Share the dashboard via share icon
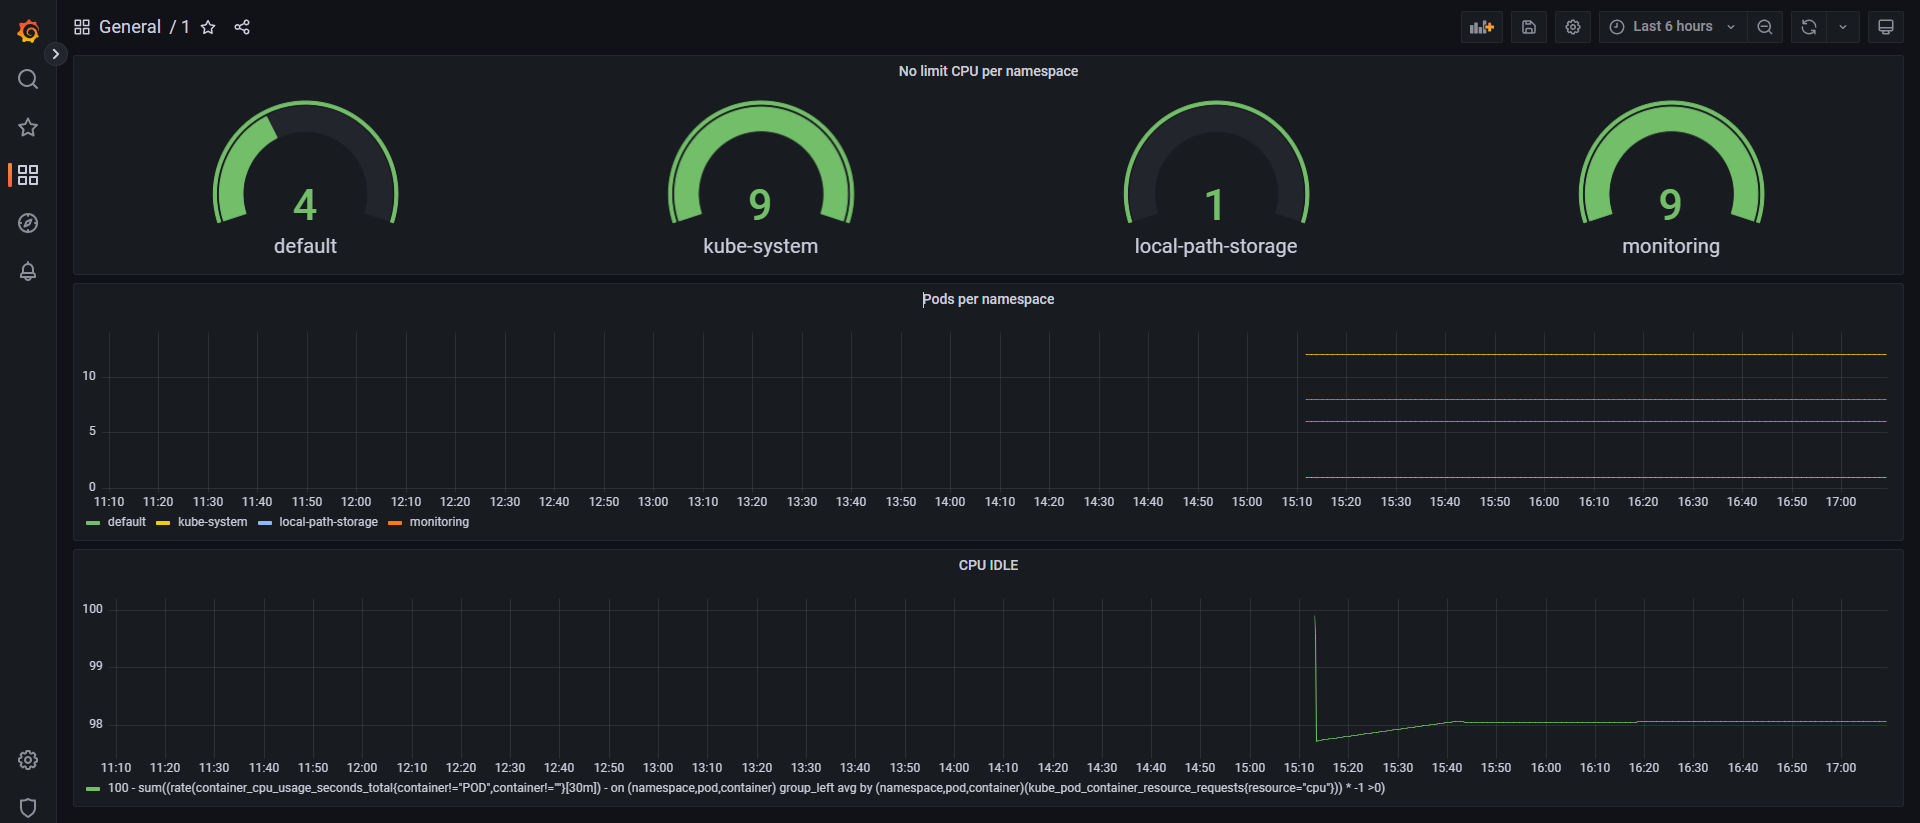This screenshot has height=823, width=1920. pos(242,27)
